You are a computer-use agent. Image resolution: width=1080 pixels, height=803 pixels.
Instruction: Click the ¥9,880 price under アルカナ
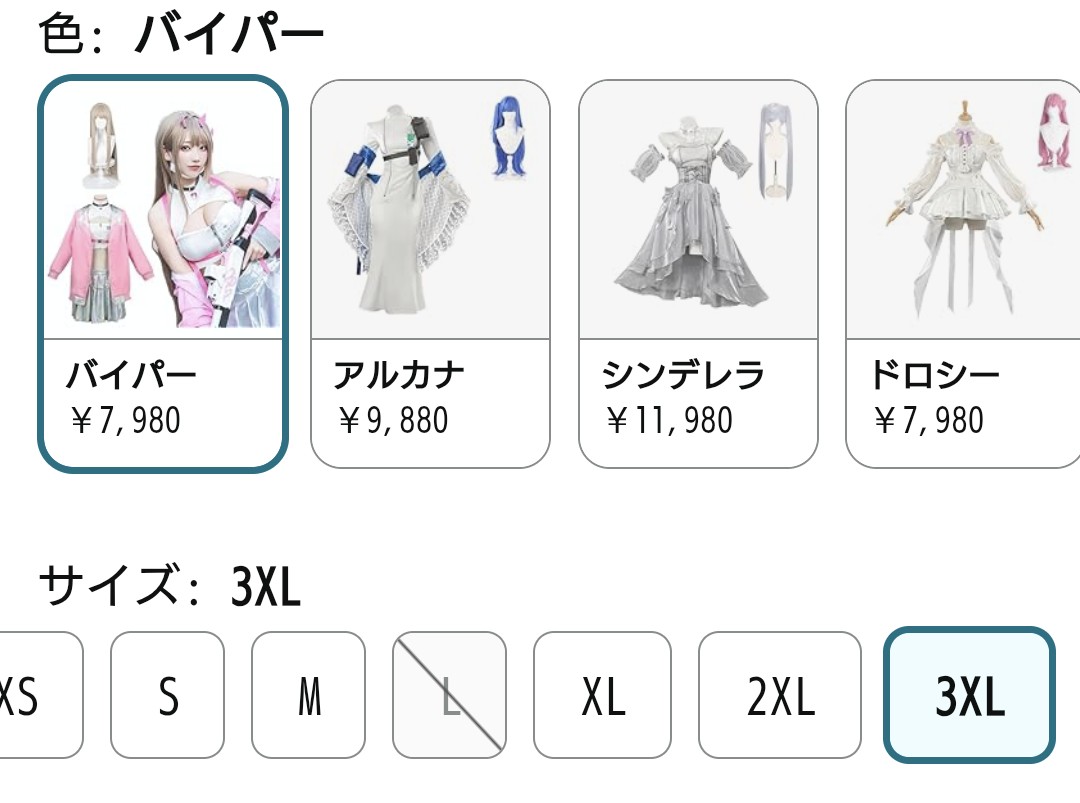tap(393, 420)
